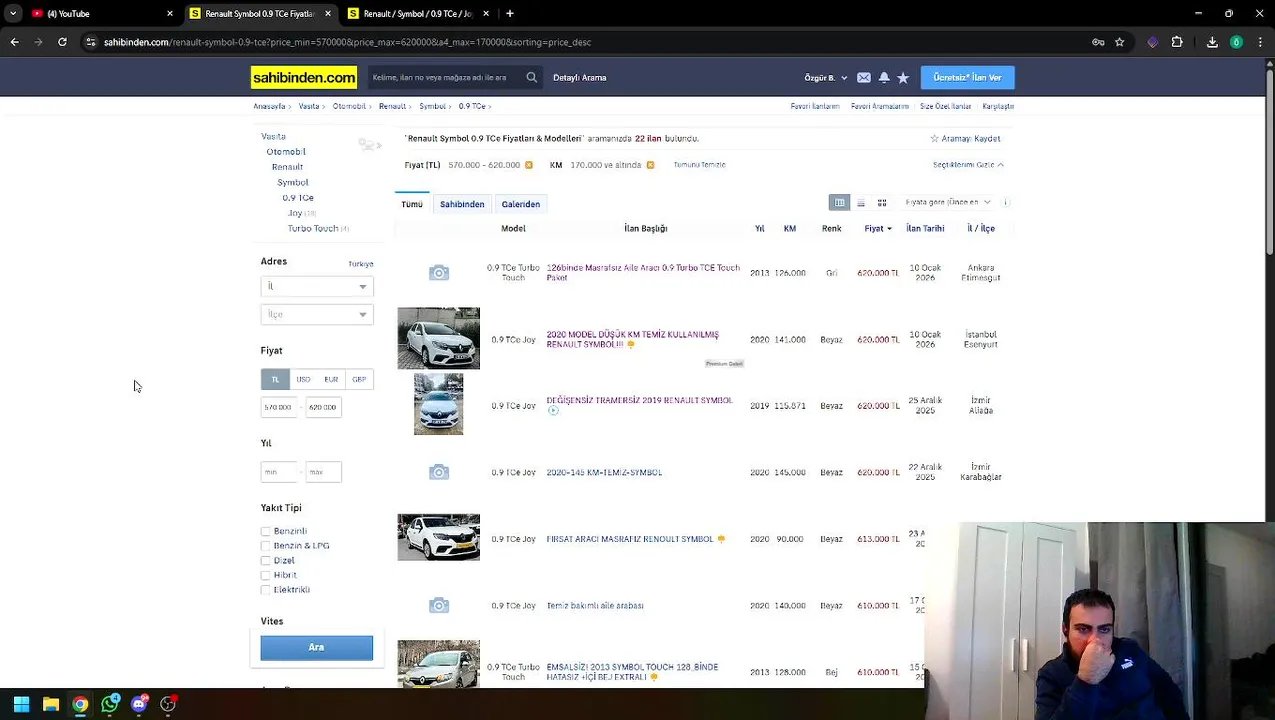Check the Dizel fuel type

pos(265,561)
